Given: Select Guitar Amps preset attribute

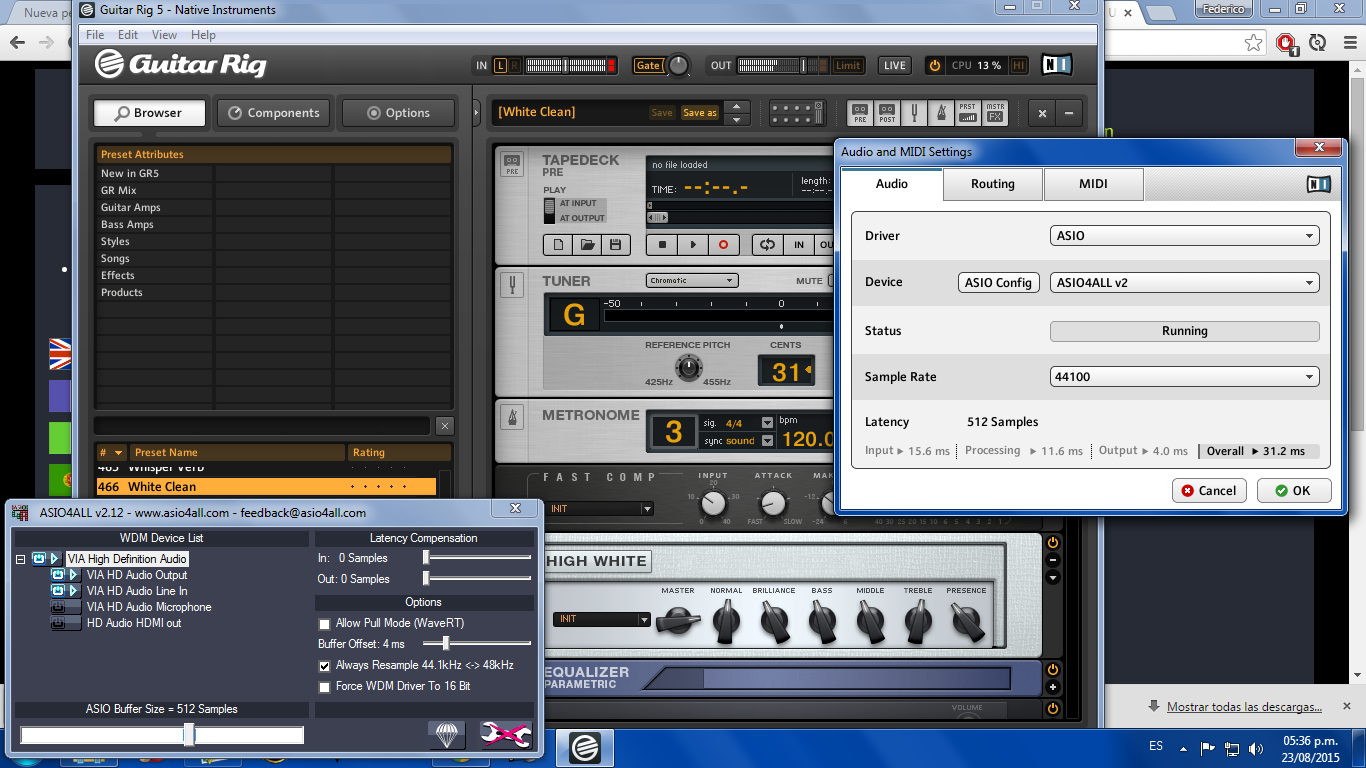Looking at the screenshot, I should click(131, 207).
